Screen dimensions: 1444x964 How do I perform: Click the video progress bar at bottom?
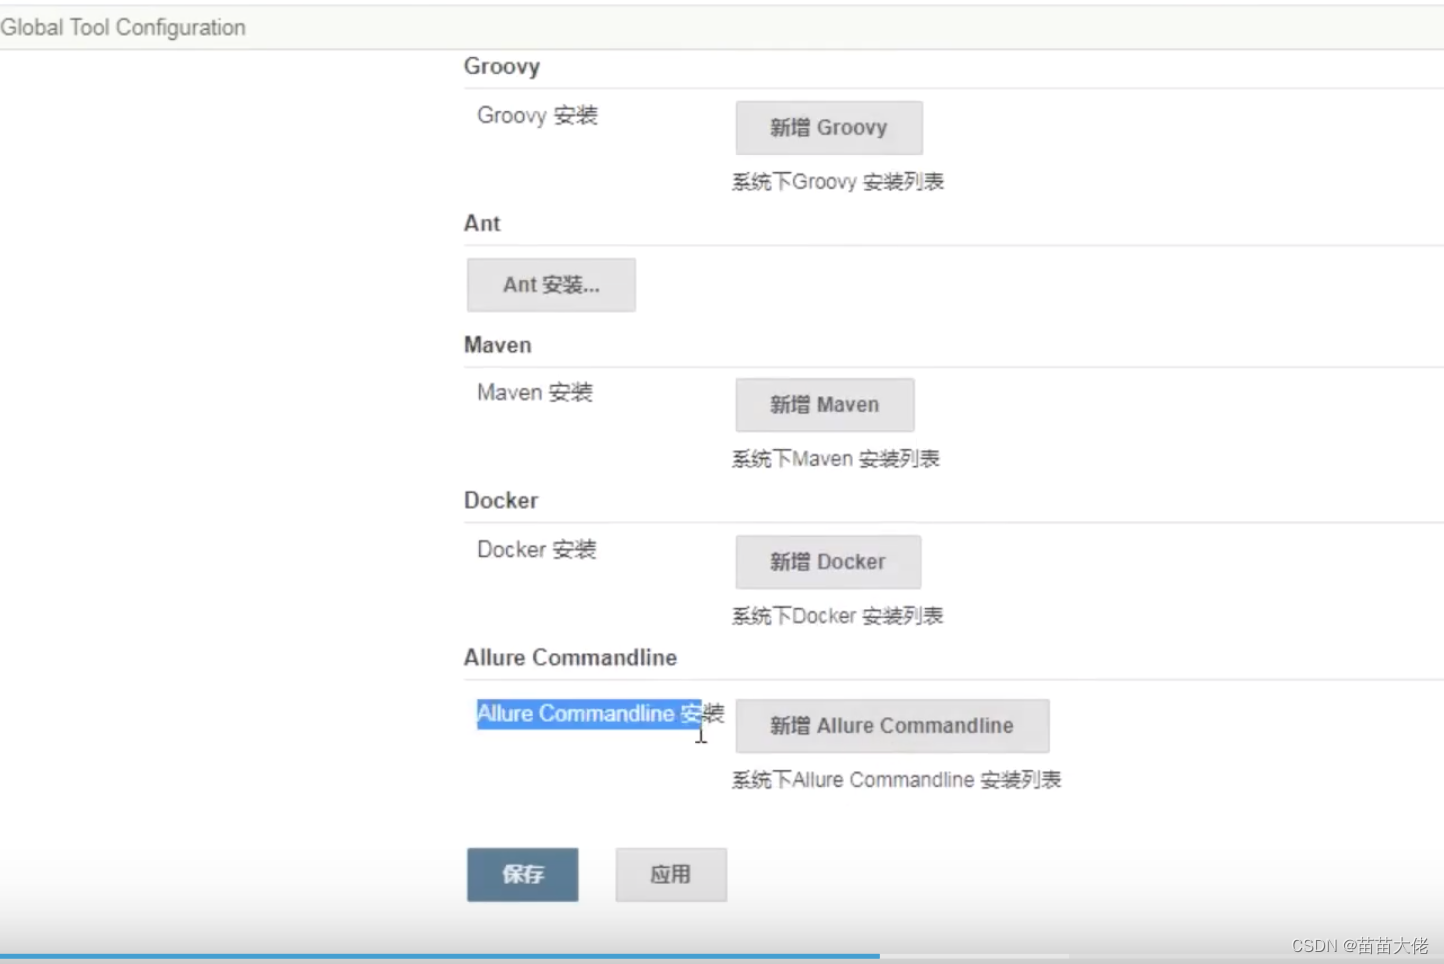click(x=722, y=957)
